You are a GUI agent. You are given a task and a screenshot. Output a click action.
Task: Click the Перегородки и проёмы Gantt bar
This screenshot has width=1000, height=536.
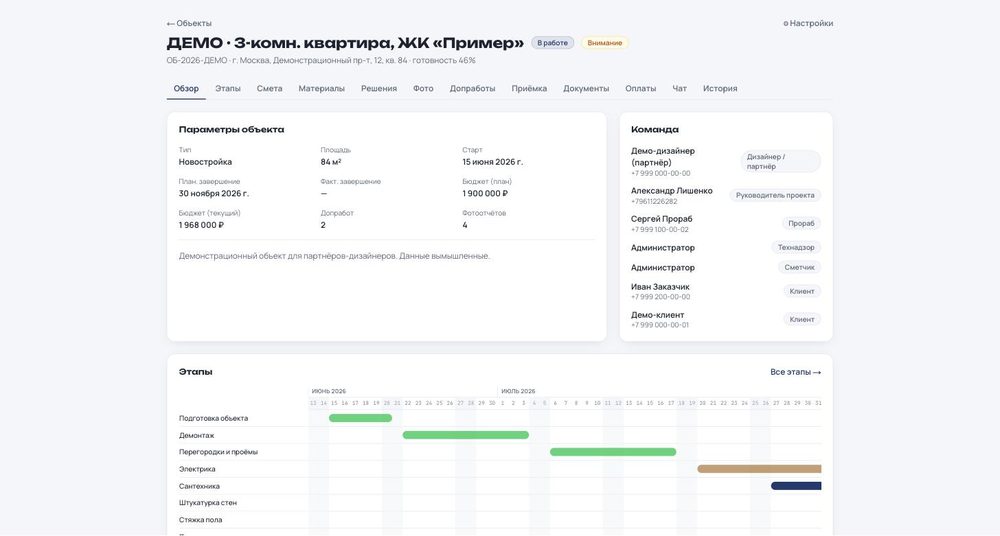click(613, 452)
